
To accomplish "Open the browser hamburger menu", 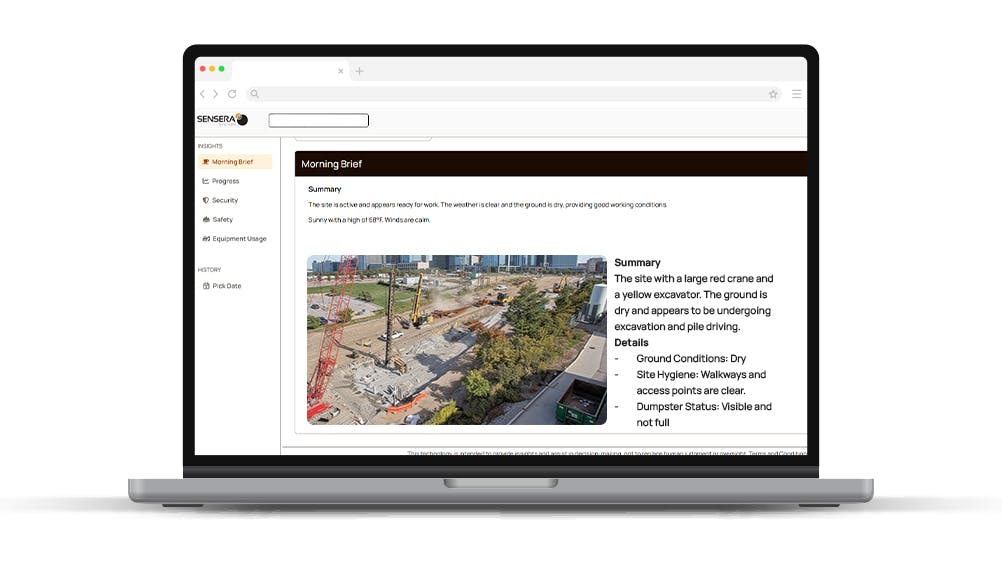I will (x=796, y=94).
